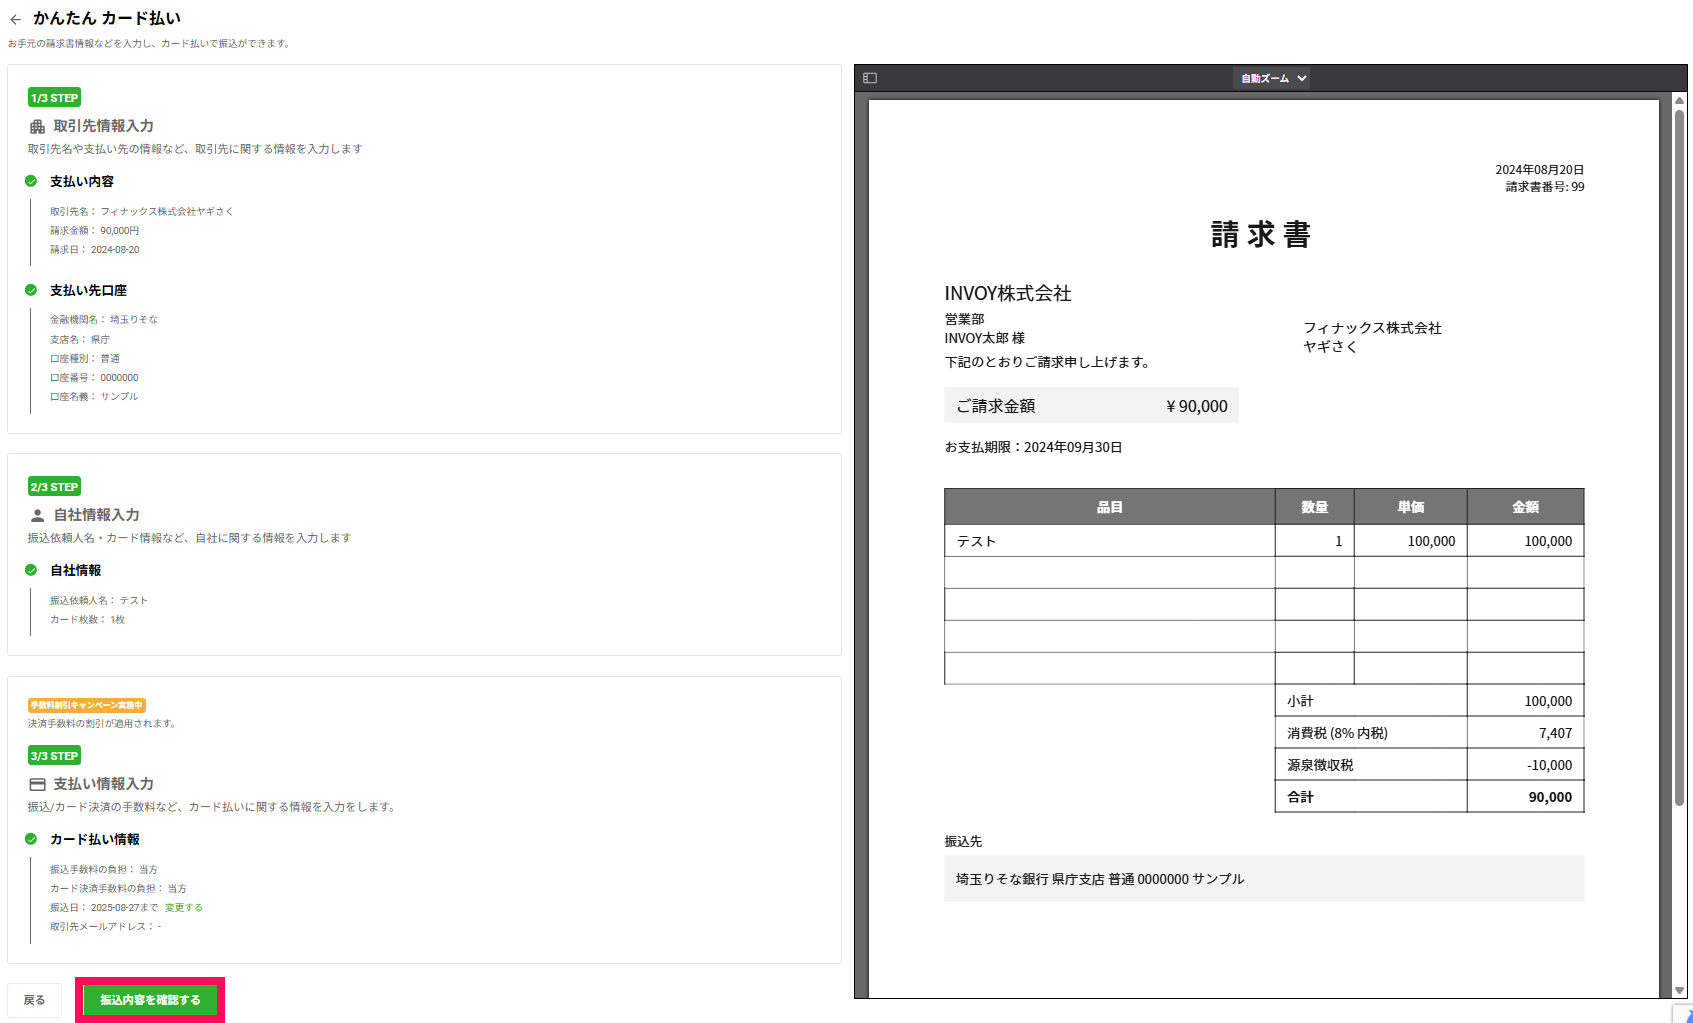Click the PDF viewer vertical scrollbar thumb
The width and height of the screenshot is (1693, 1023).
click(1679, 457)
